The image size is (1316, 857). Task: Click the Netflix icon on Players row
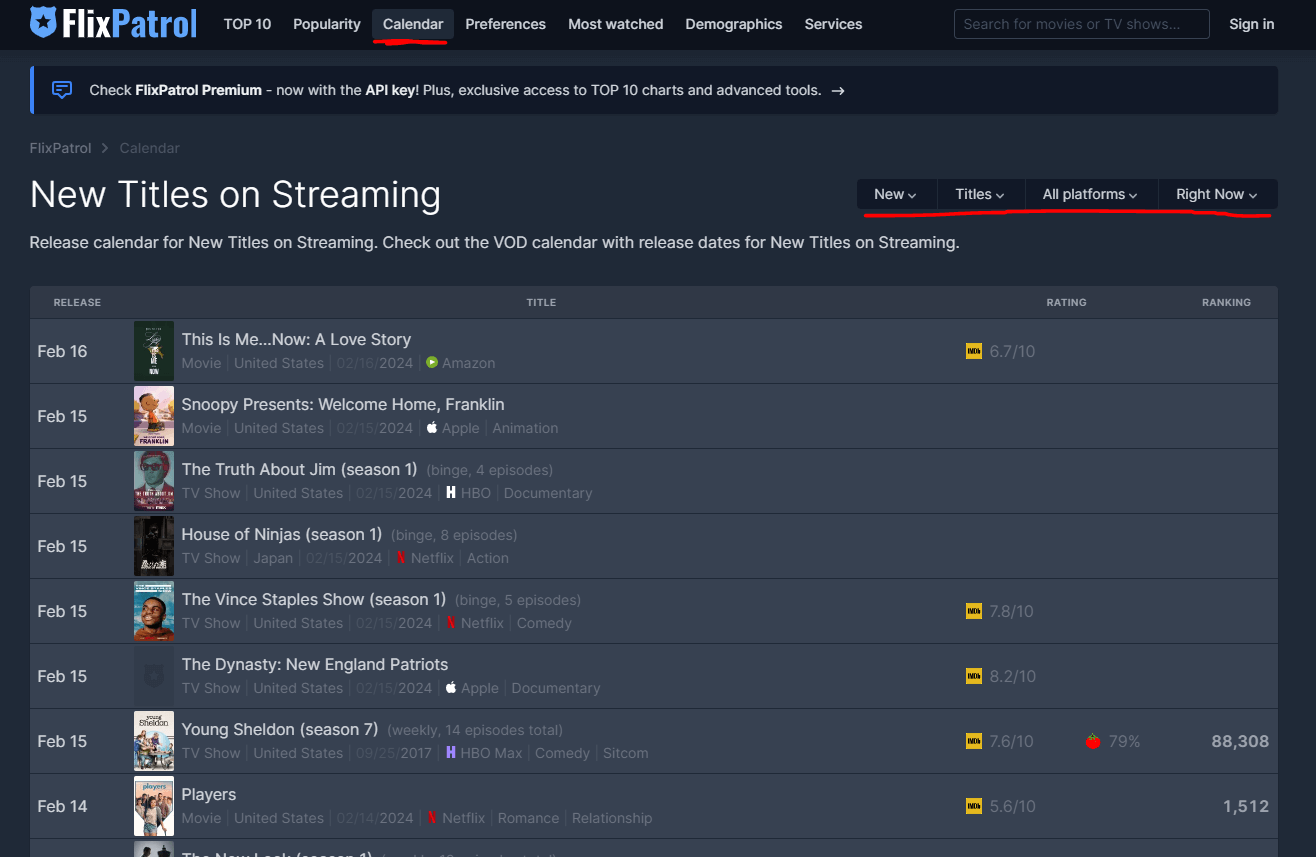point(432,818)
